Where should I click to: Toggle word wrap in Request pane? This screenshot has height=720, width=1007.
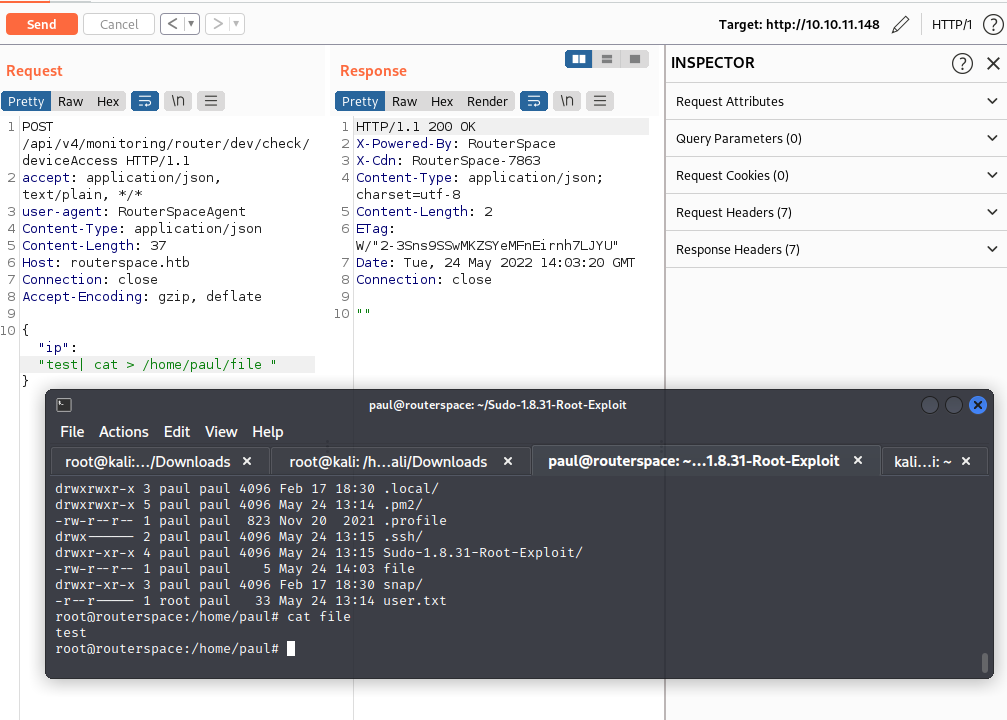point(145,101)
